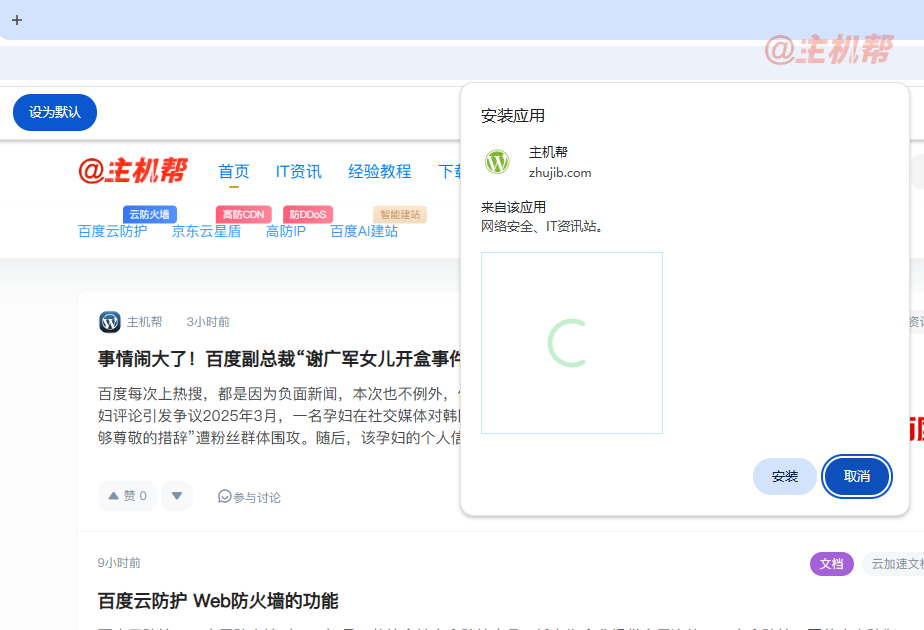
Task: Open the 百度云防护 link
Action: tap(113, 232)
